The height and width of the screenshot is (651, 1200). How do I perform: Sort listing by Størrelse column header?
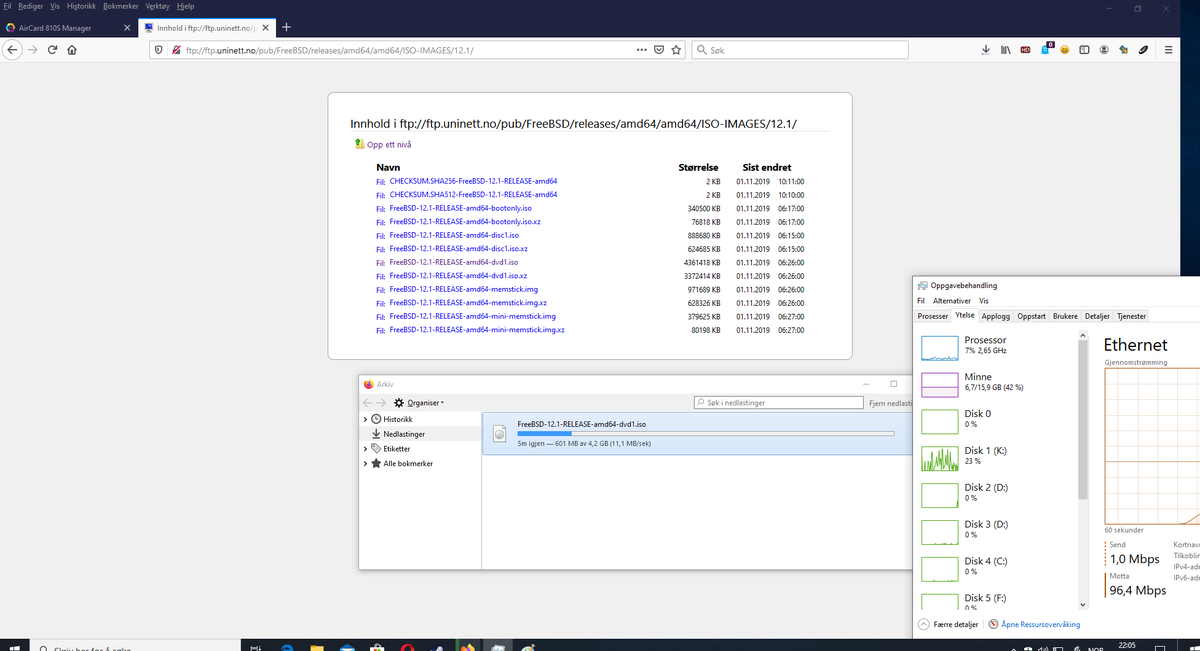coord(700,167)
